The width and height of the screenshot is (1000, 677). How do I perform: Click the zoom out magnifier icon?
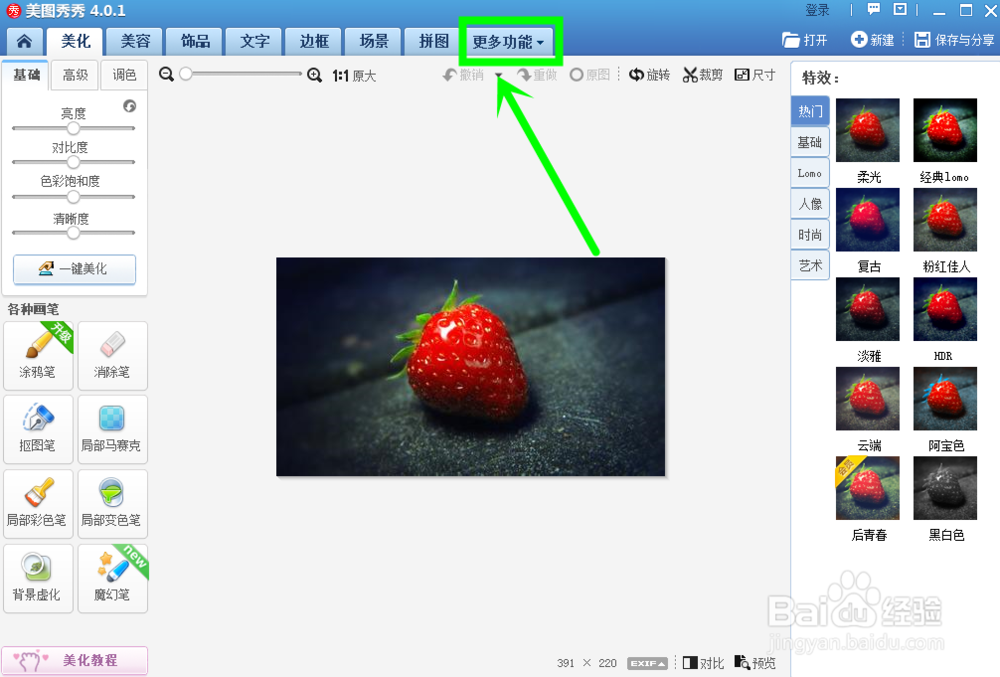point(166,75)
